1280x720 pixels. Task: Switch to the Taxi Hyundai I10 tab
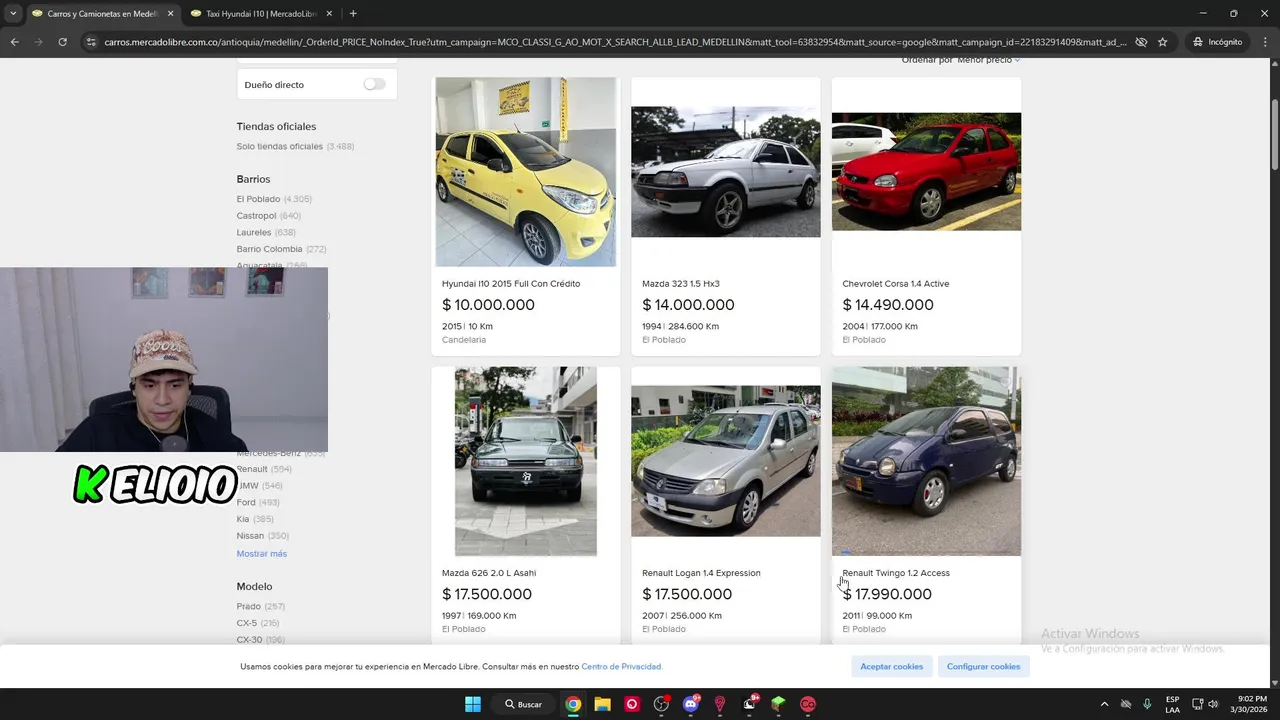click(x=260, y=14)
